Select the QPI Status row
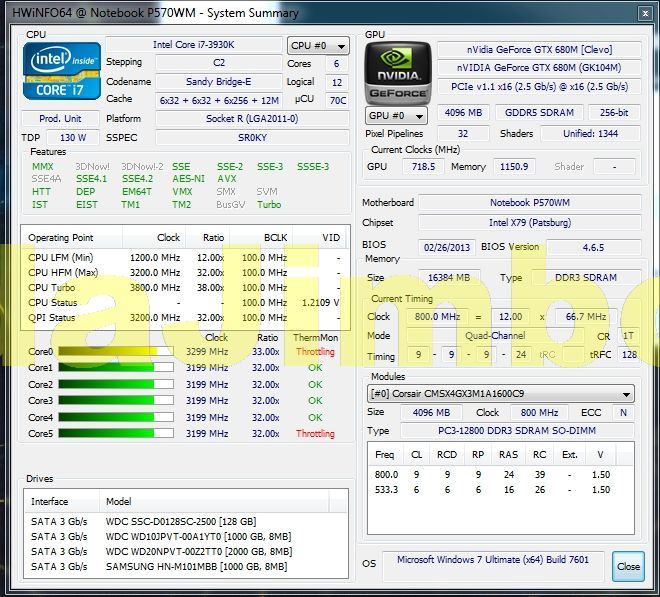 coord(184,318)
